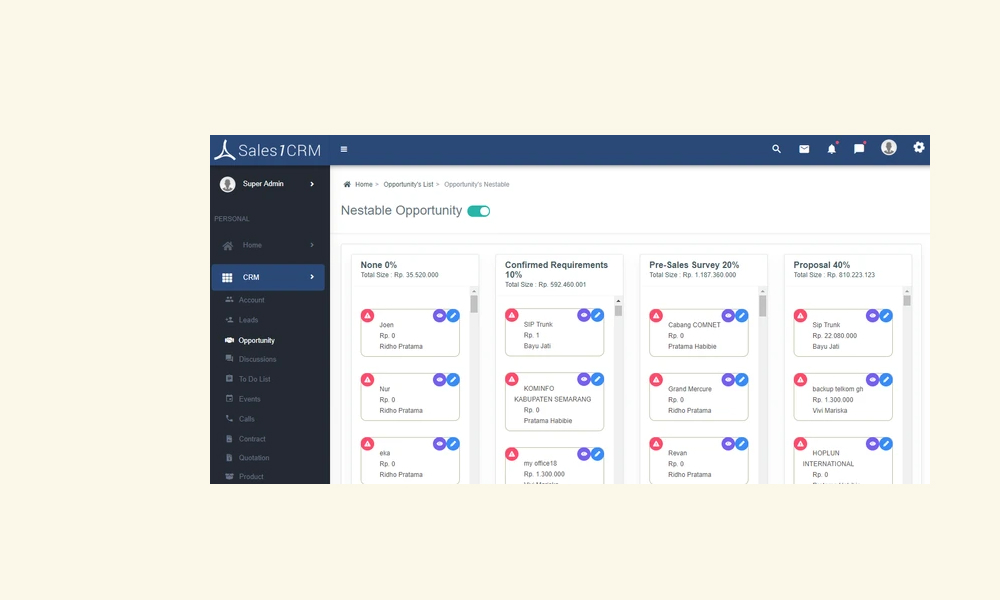Edit the Joen opportunity pencil icon

[453, 316]
